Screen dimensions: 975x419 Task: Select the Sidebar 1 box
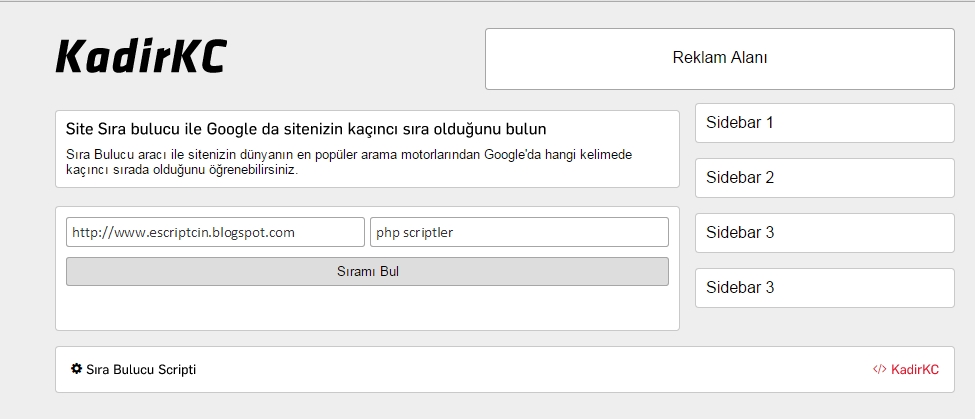(x=824, y=123)
